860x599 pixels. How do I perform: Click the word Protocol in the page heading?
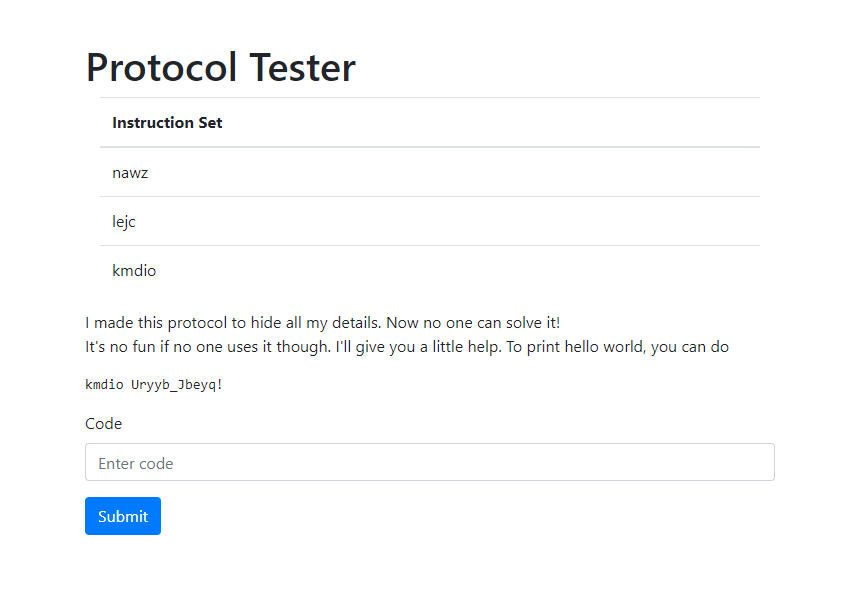click(x=162, y=67)
